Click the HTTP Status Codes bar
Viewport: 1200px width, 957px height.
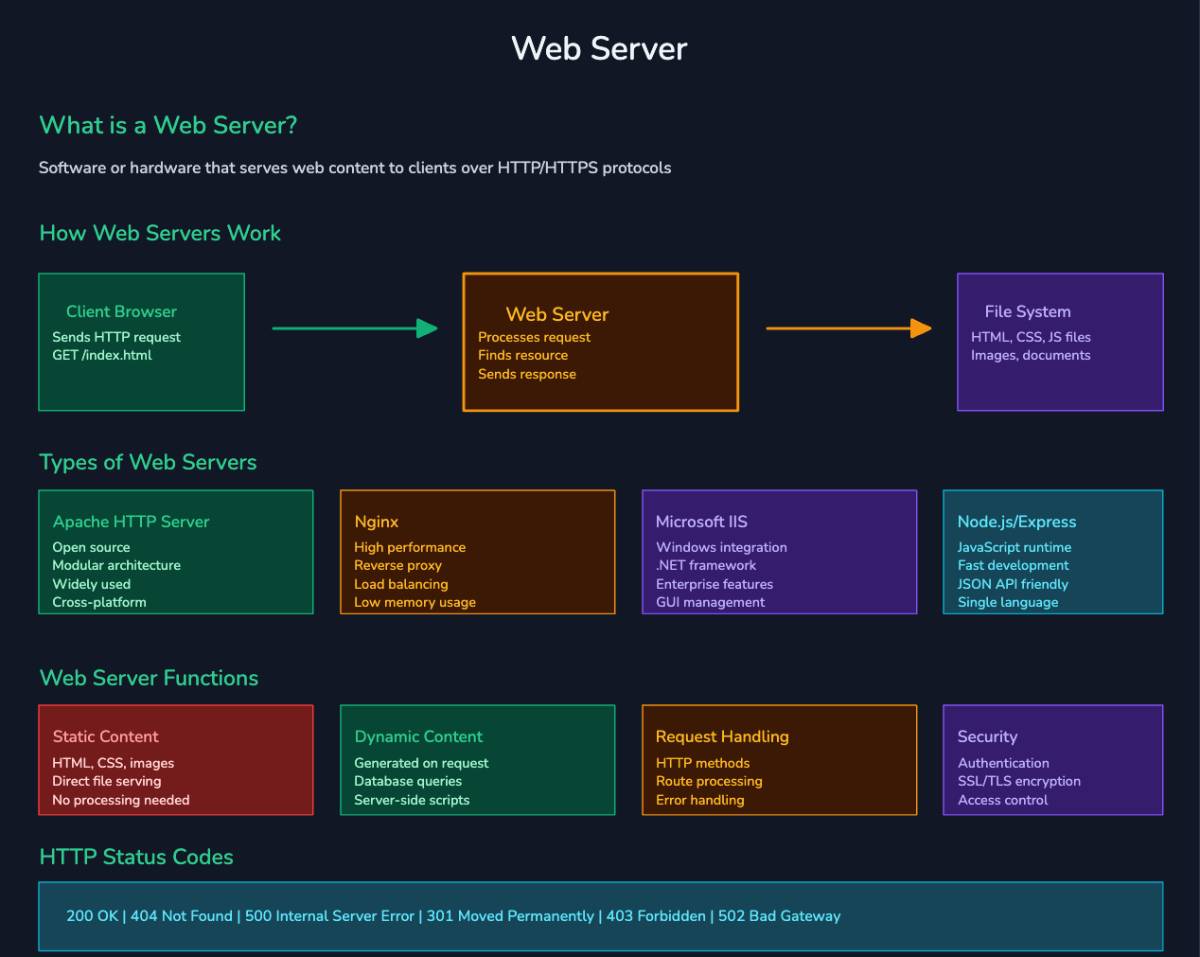point(600,916)
